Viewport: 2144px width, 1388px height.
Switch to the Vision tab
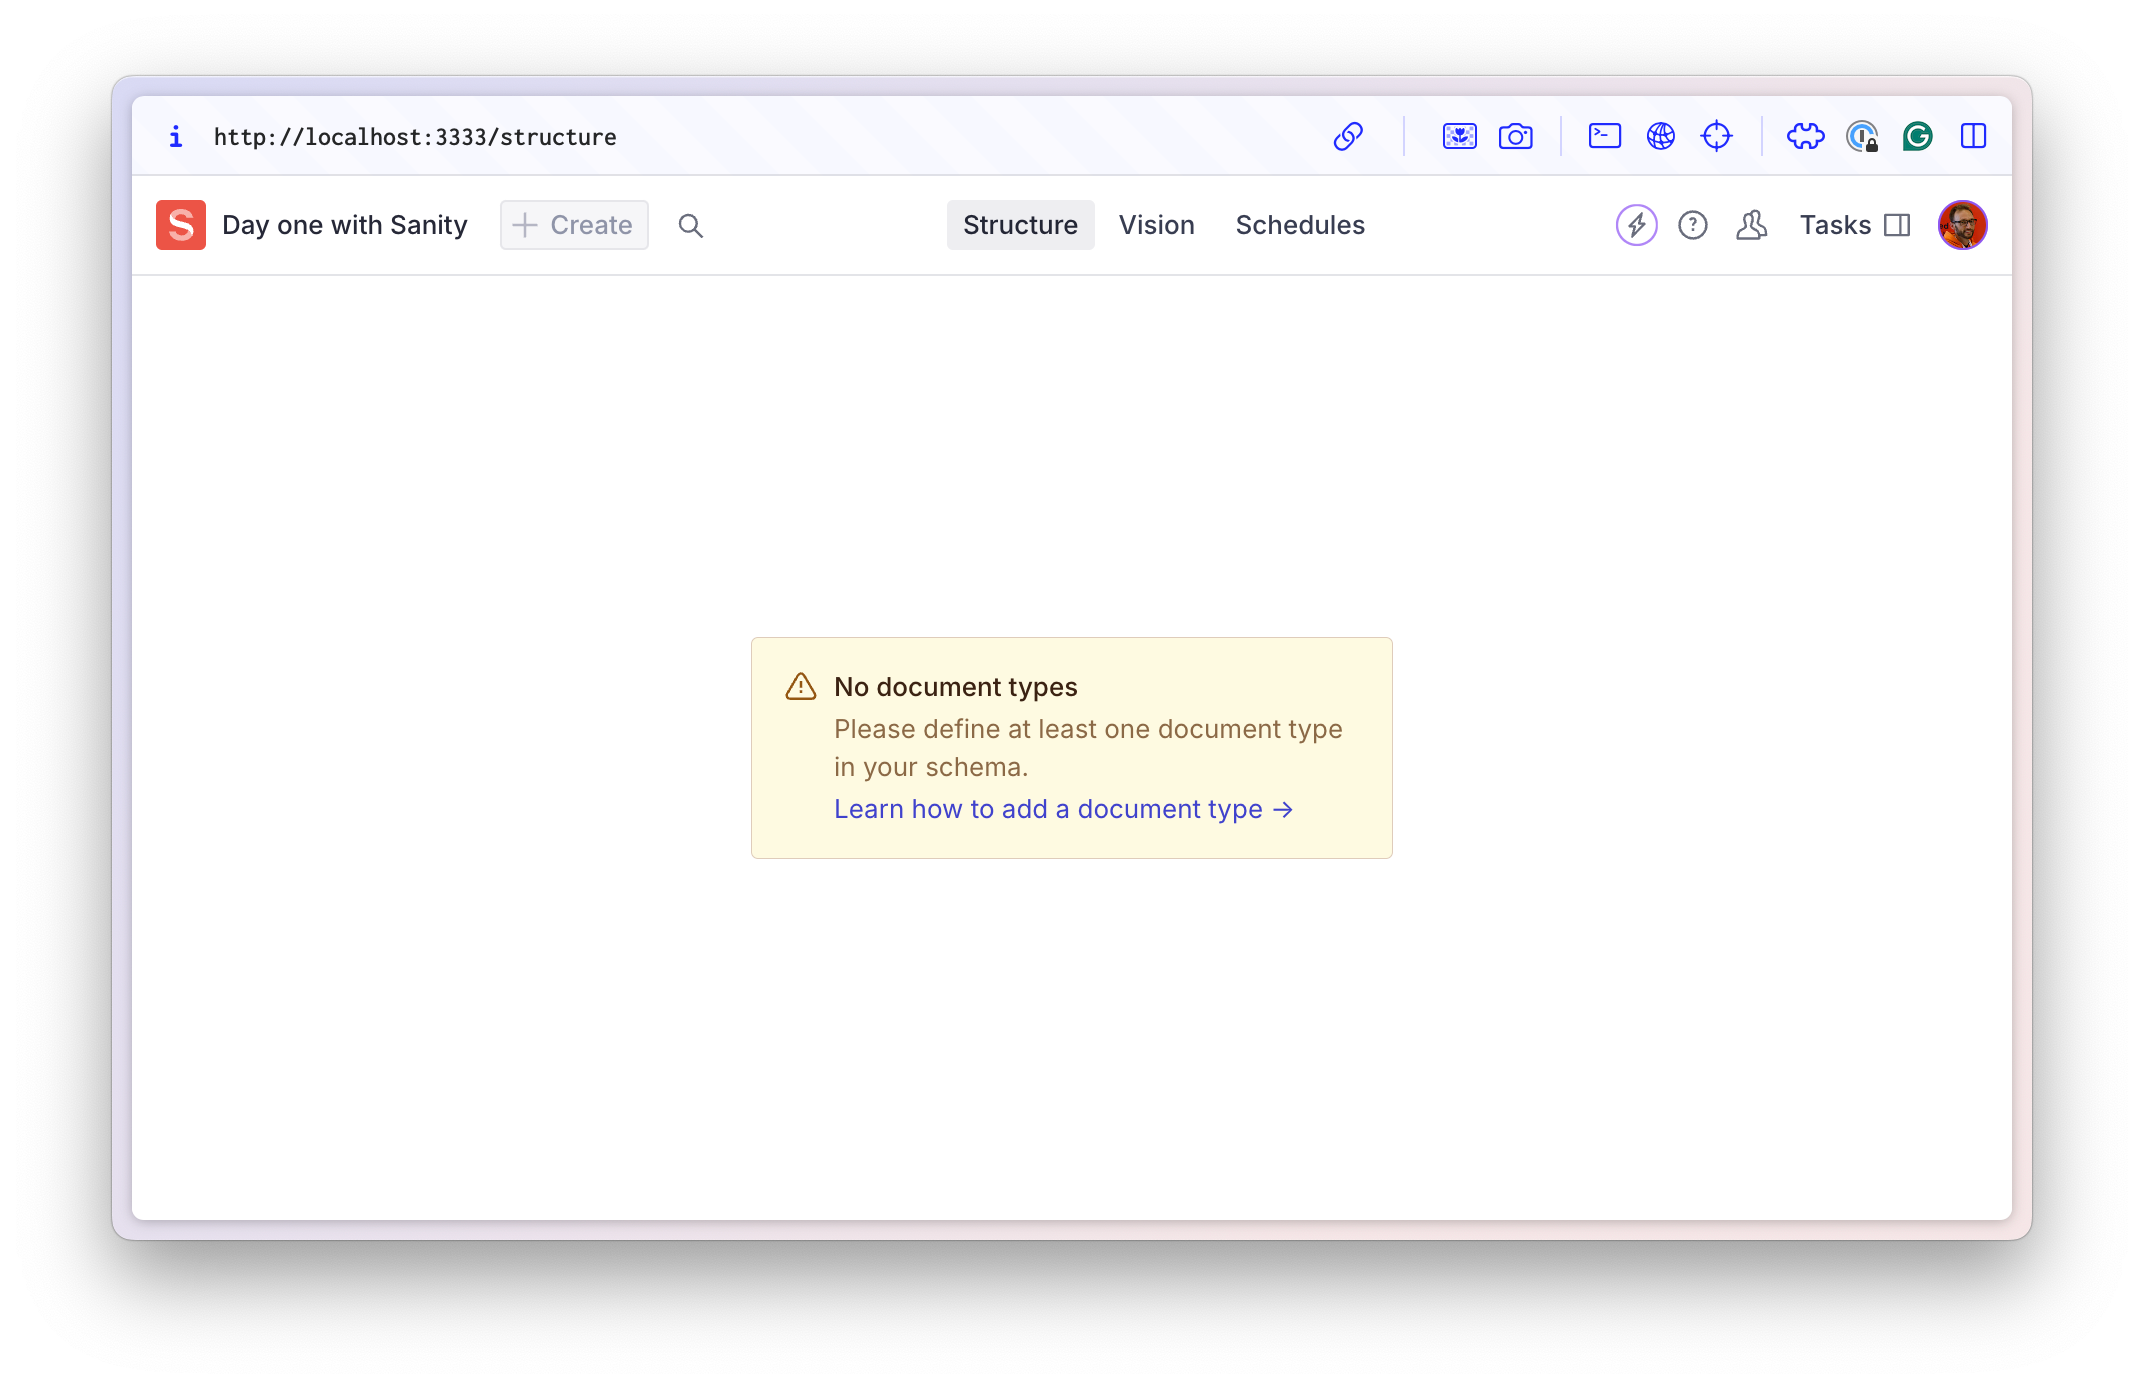pos(1156,225)
